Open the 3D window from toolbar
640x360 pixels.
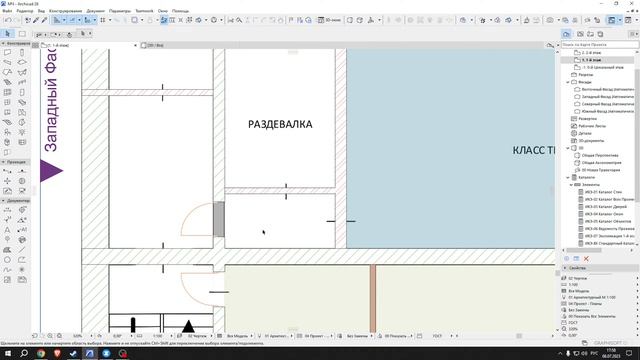(330, 20)
